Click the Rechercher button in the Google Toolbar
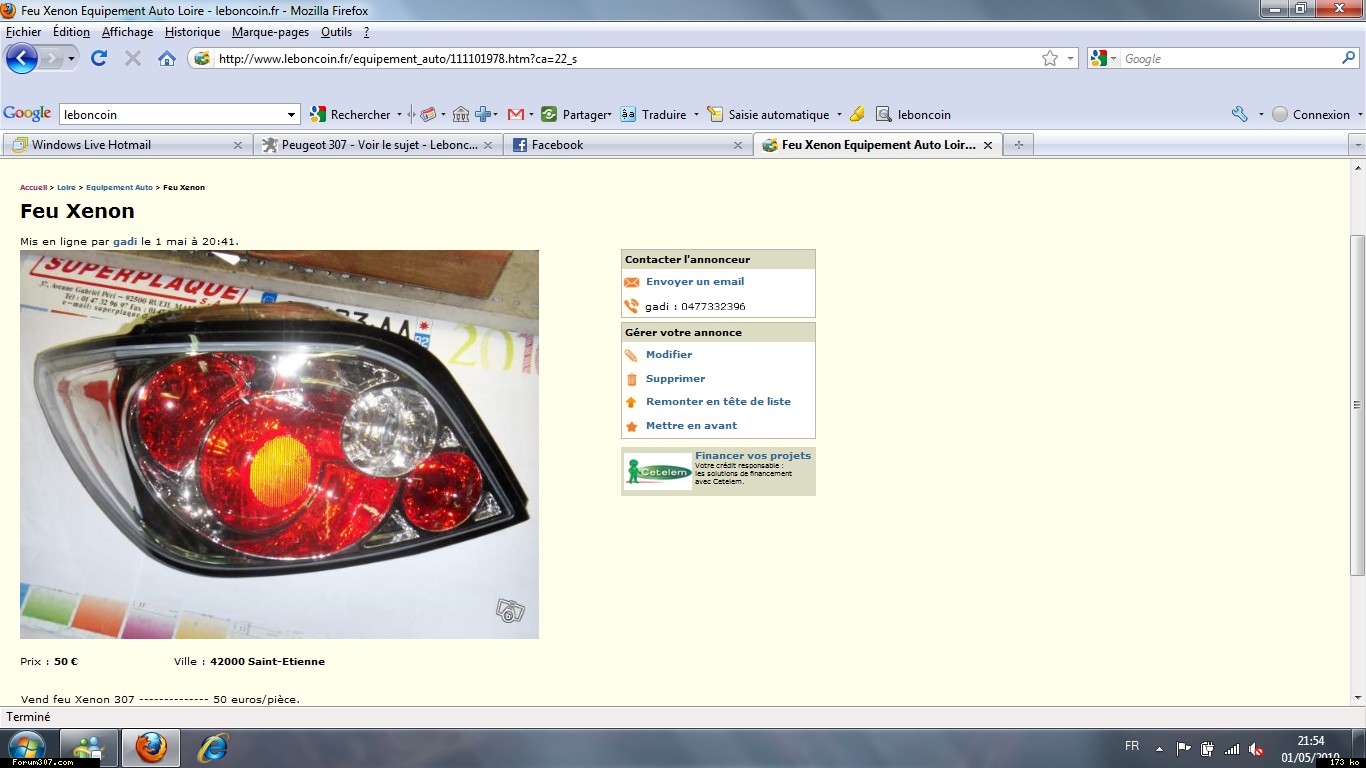The width and height of the screenshot is (1366, 768). (x=350, y=115)
